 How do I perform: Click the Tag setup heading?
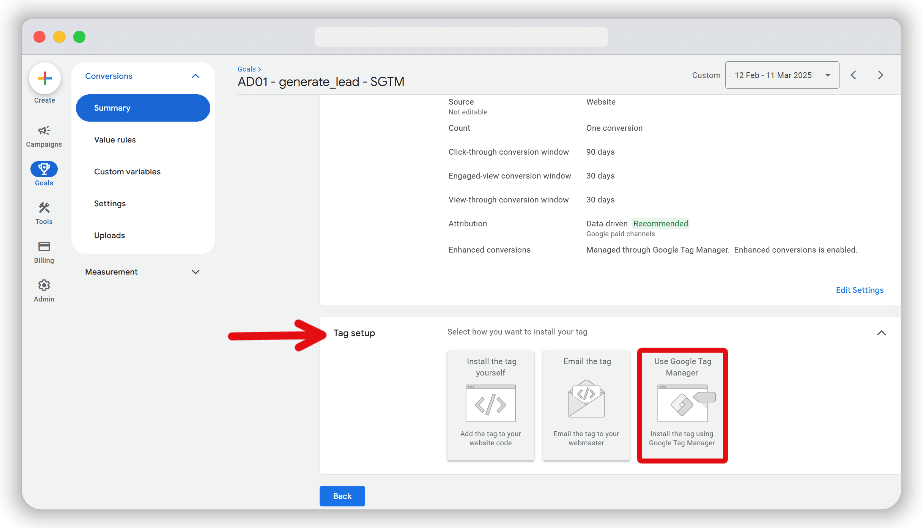pos(354,333)
